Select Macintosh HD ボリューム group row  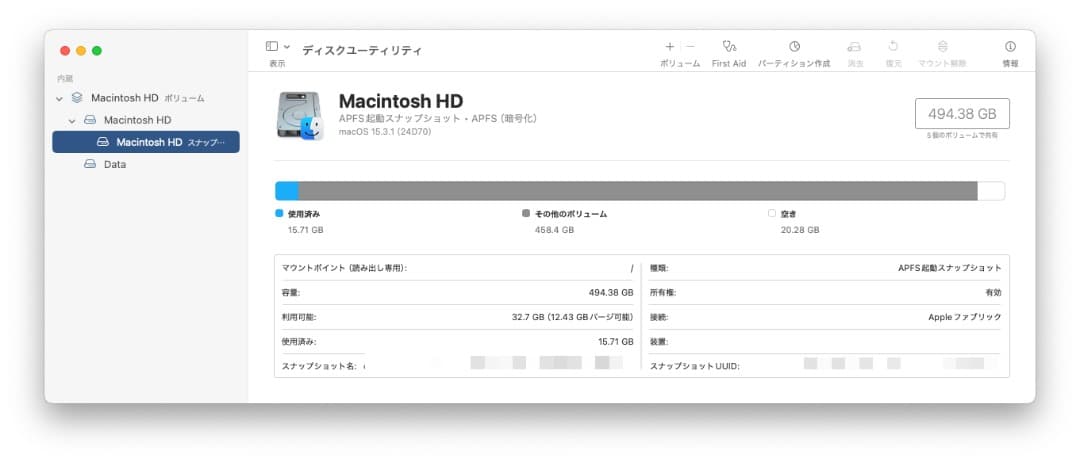(146, 98)
